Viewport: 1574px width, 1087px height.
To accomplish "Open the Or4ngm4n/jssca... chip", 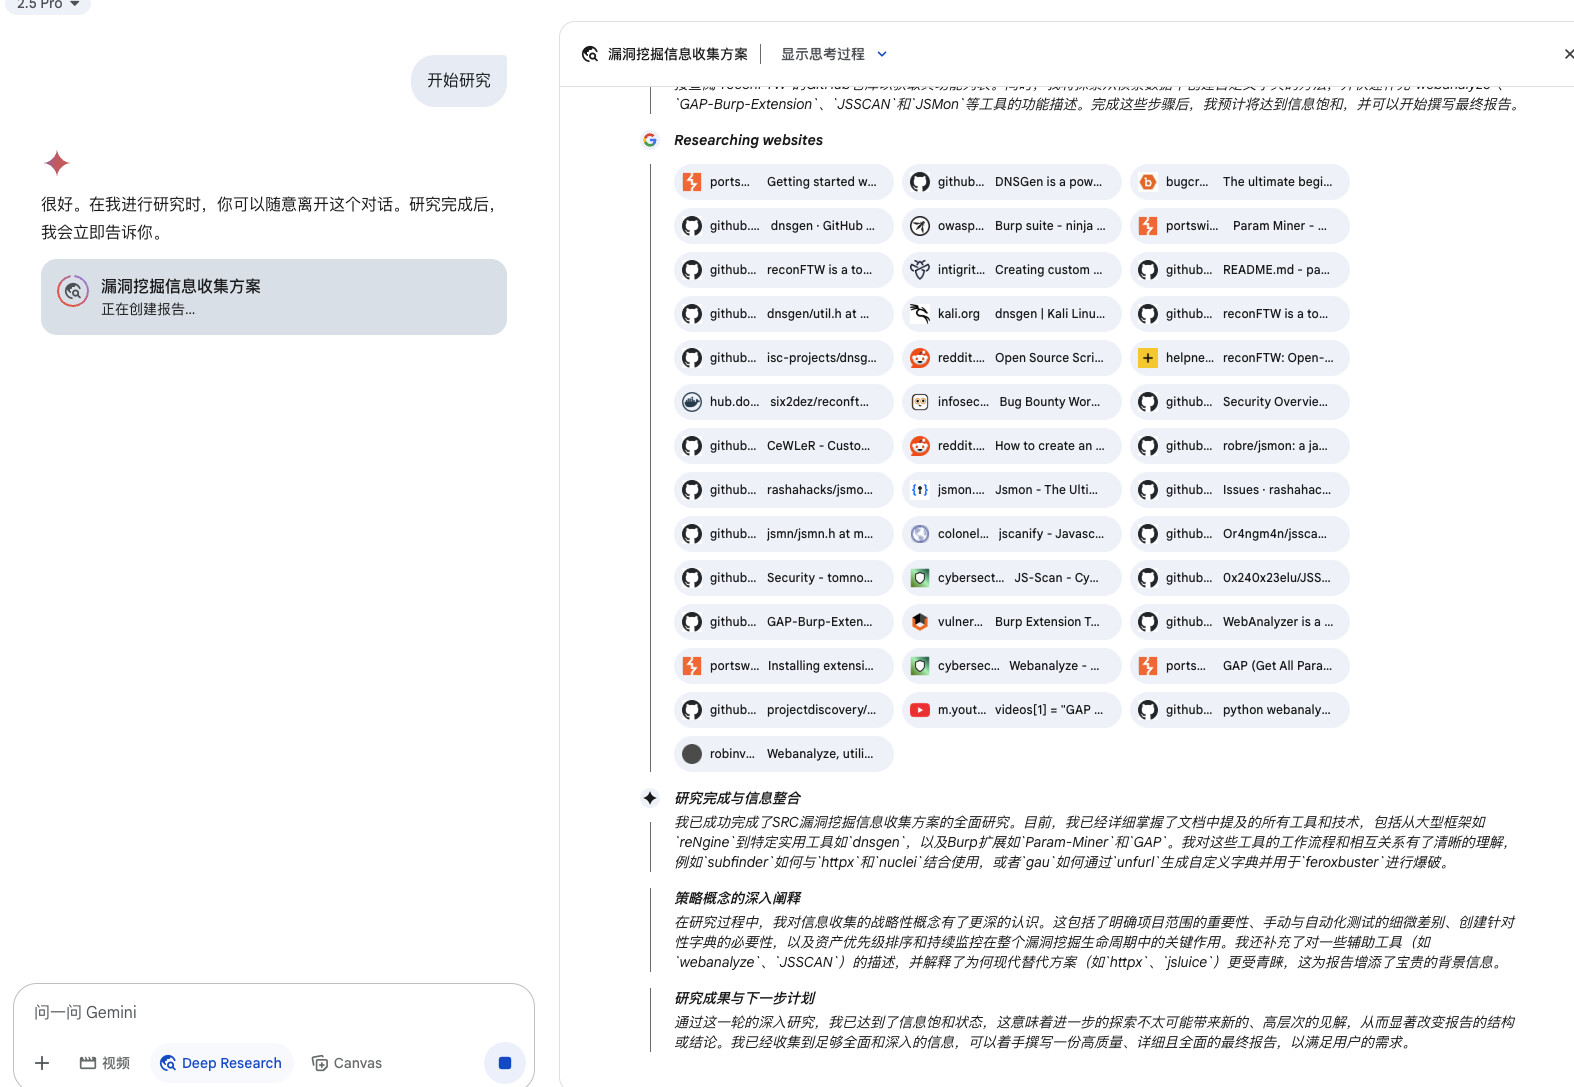I will pyautogui.click(x=1239, y=534).
